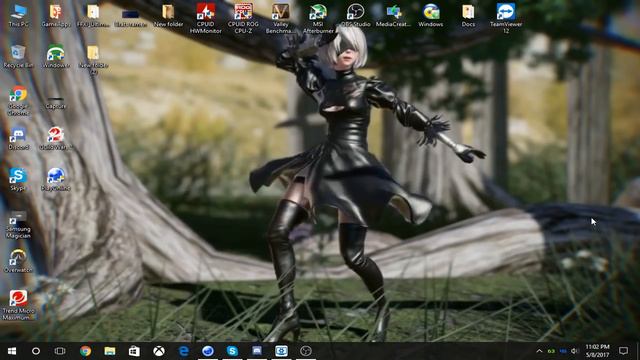Open the GameApps folder on the desktop

click(x=56, y=16)
